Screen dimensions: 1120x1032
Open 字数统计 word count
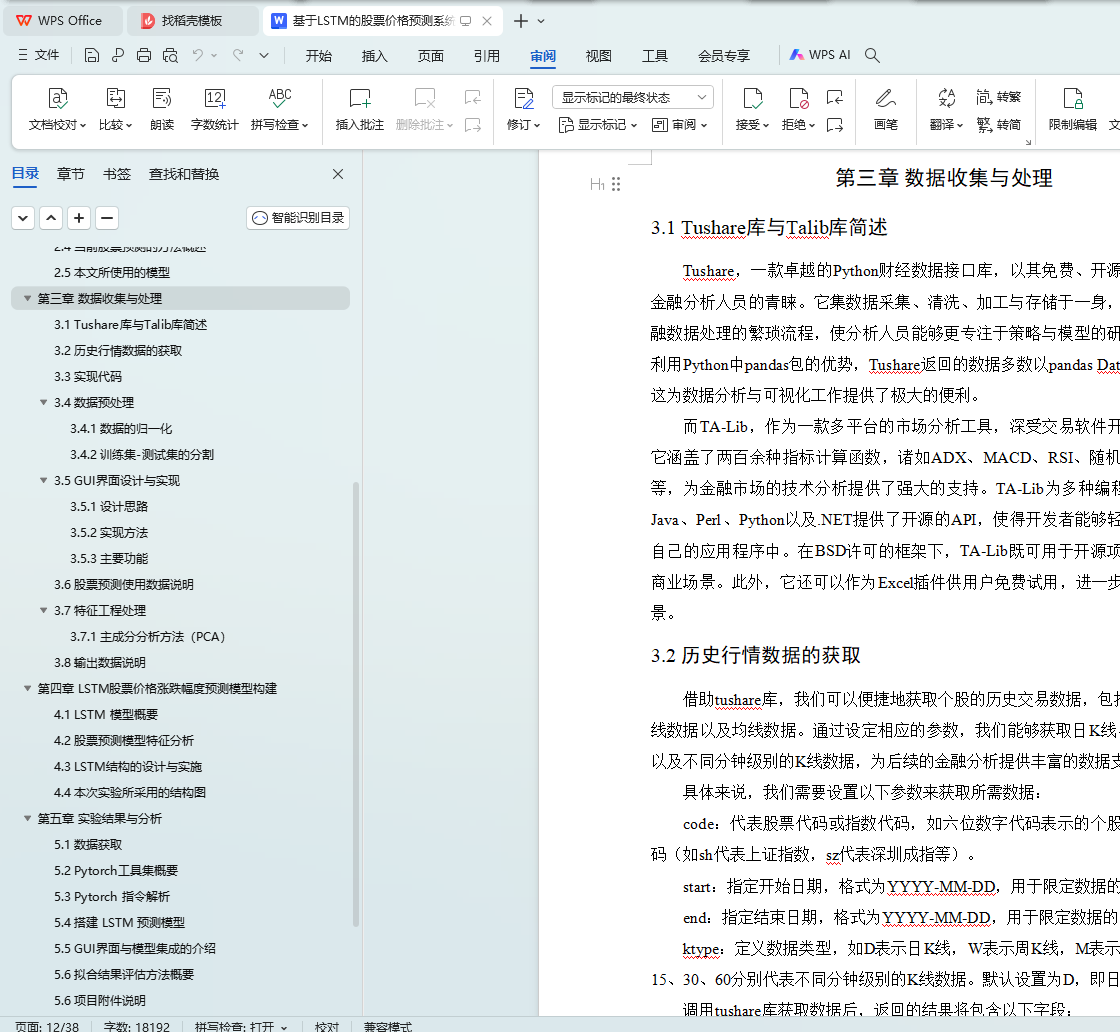(x=214, y=109)
